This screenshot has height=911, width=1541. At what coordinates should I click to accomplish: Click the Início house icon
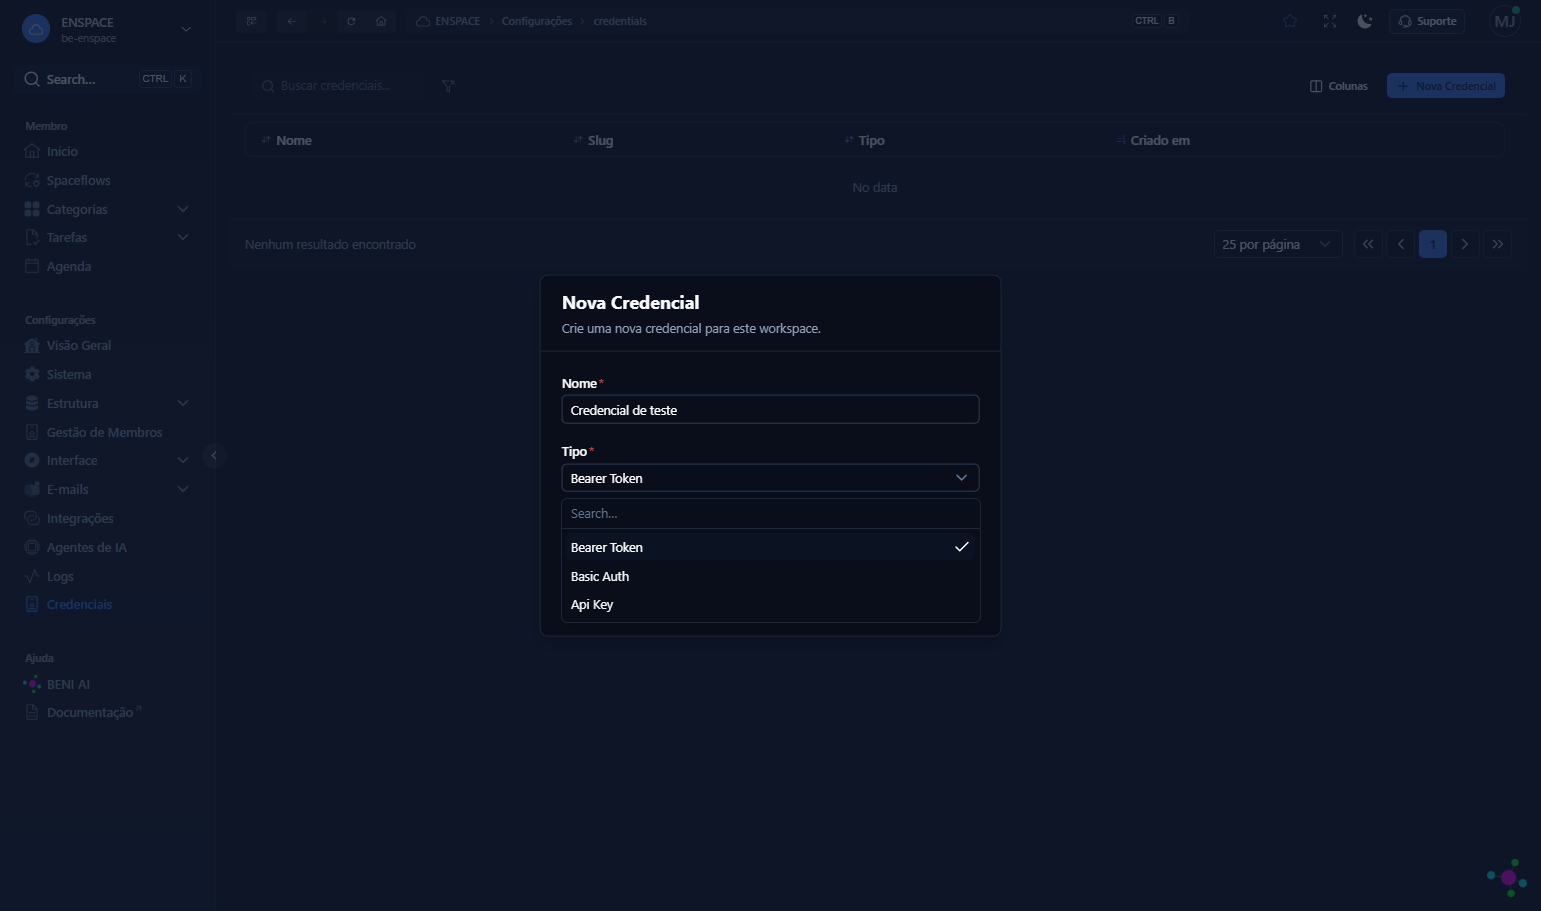32,151
